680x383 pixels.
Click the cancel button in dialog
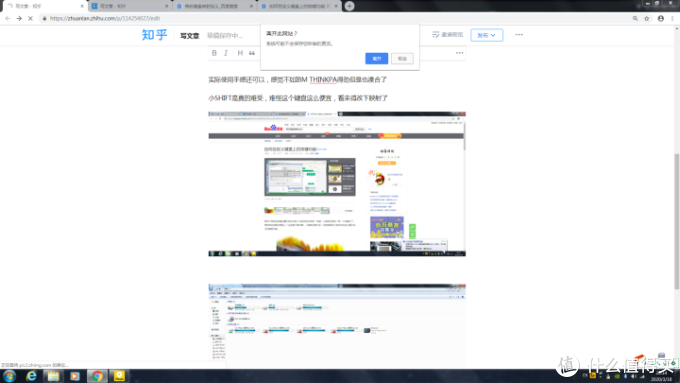402,59
